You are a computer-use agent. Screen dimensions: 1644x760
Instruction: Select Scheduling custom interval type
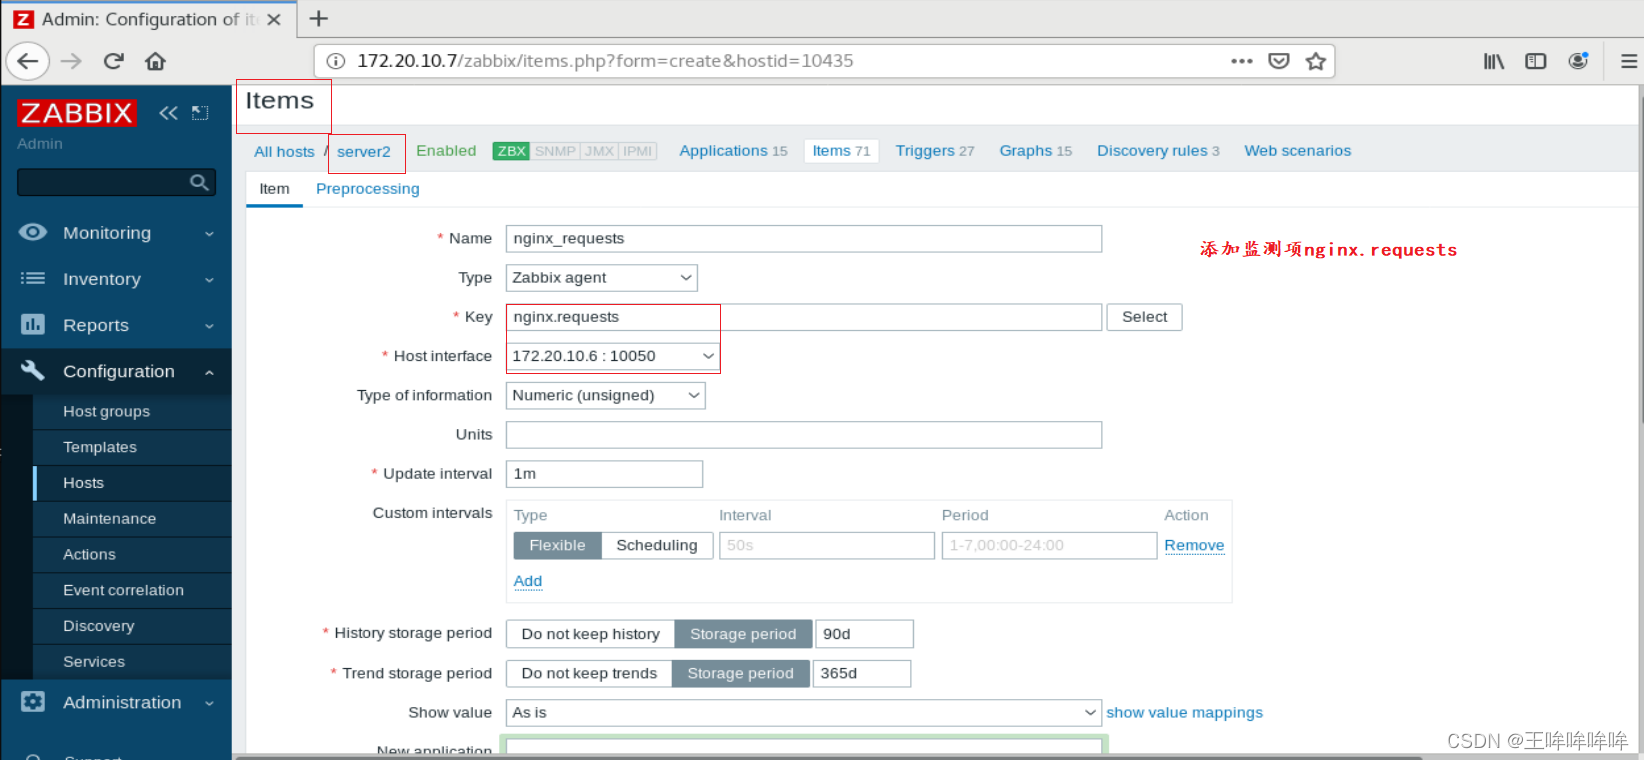(657, 545)
